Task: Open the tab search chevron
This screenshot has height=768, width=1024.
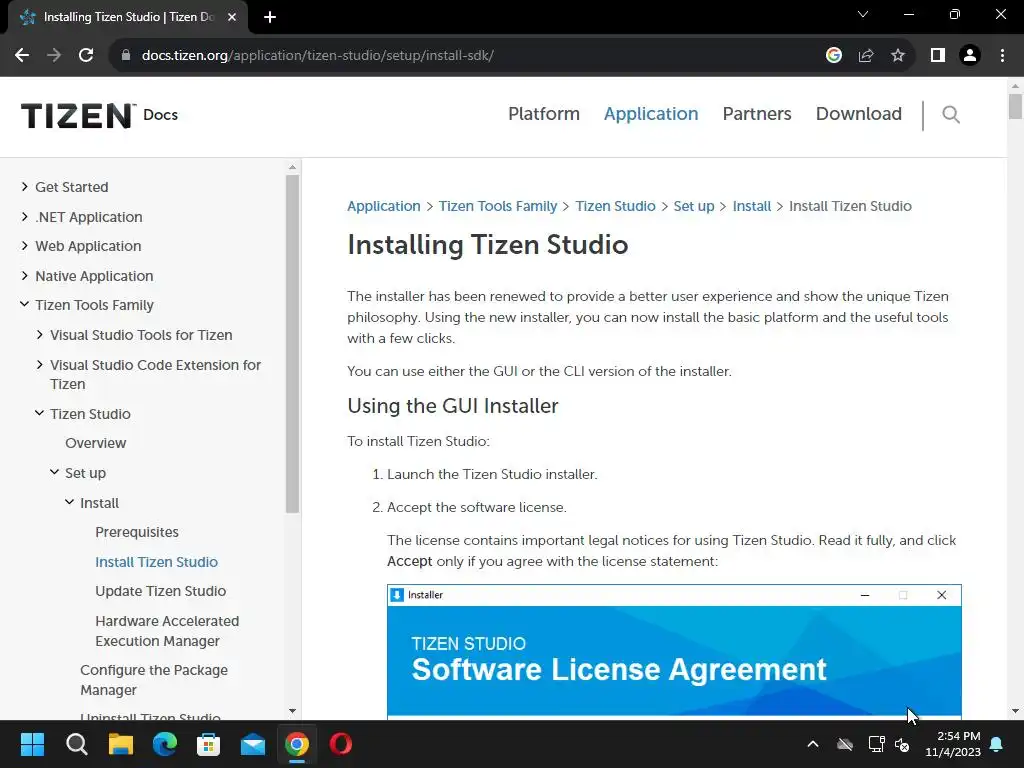Action: point(863,14)
